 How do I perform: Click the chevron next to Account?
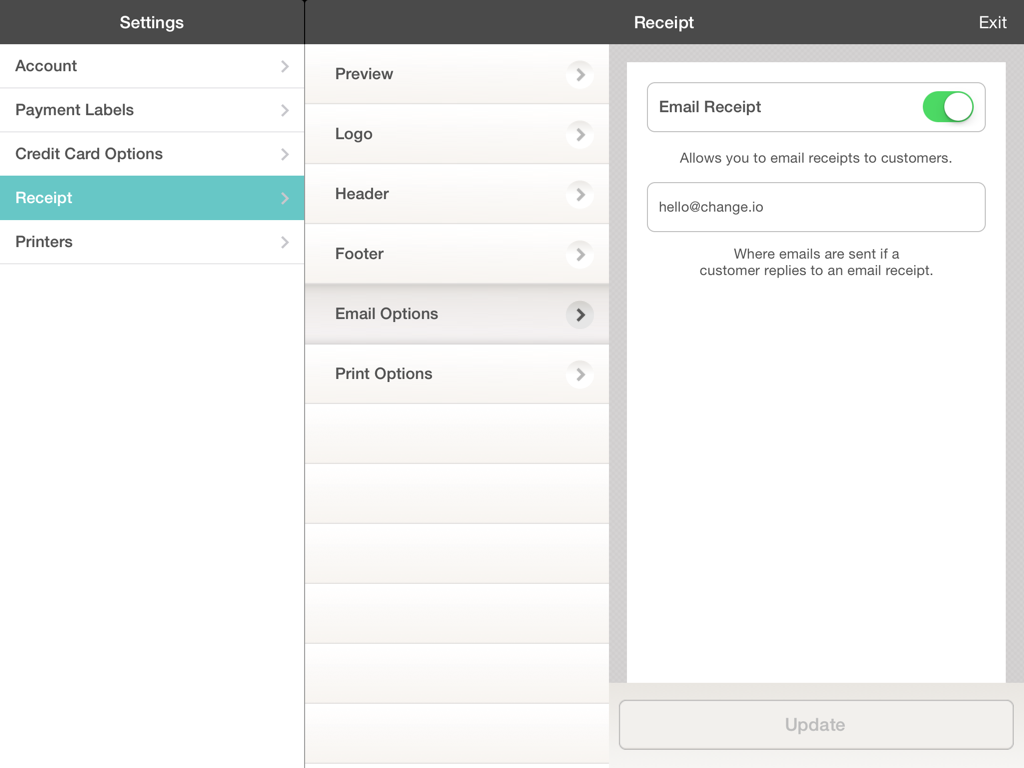[285, 66]
